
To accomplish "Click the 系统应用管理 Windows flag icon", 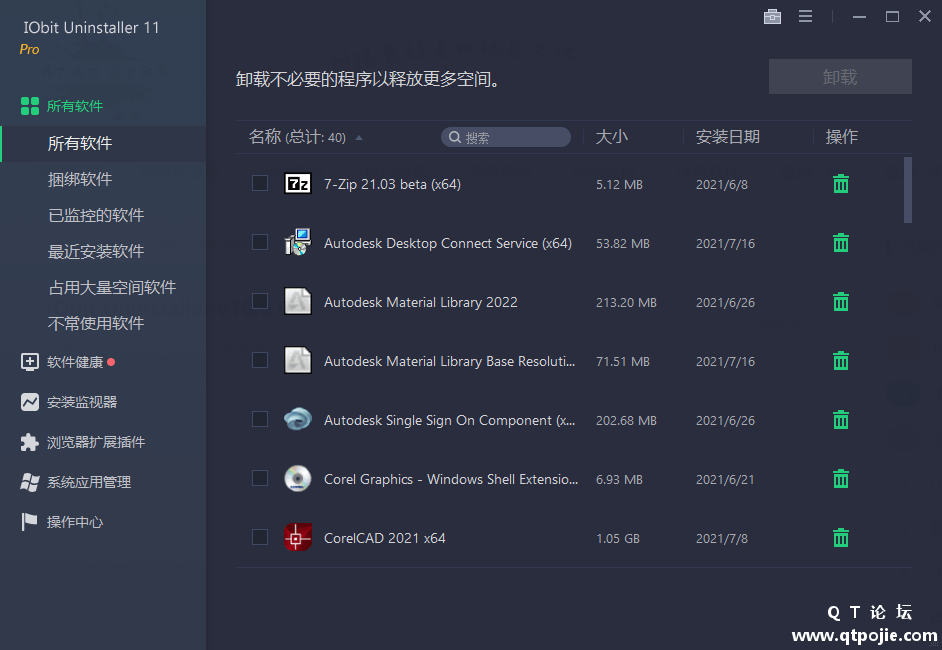I will click(x=29, y=482).
